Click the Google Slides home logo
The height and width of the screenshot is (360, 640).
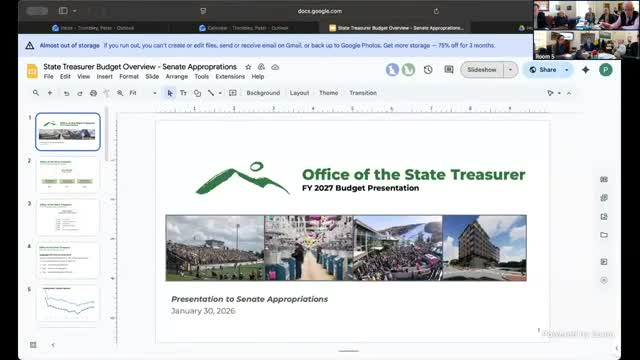pyautogui.click(x=32, y=71)
